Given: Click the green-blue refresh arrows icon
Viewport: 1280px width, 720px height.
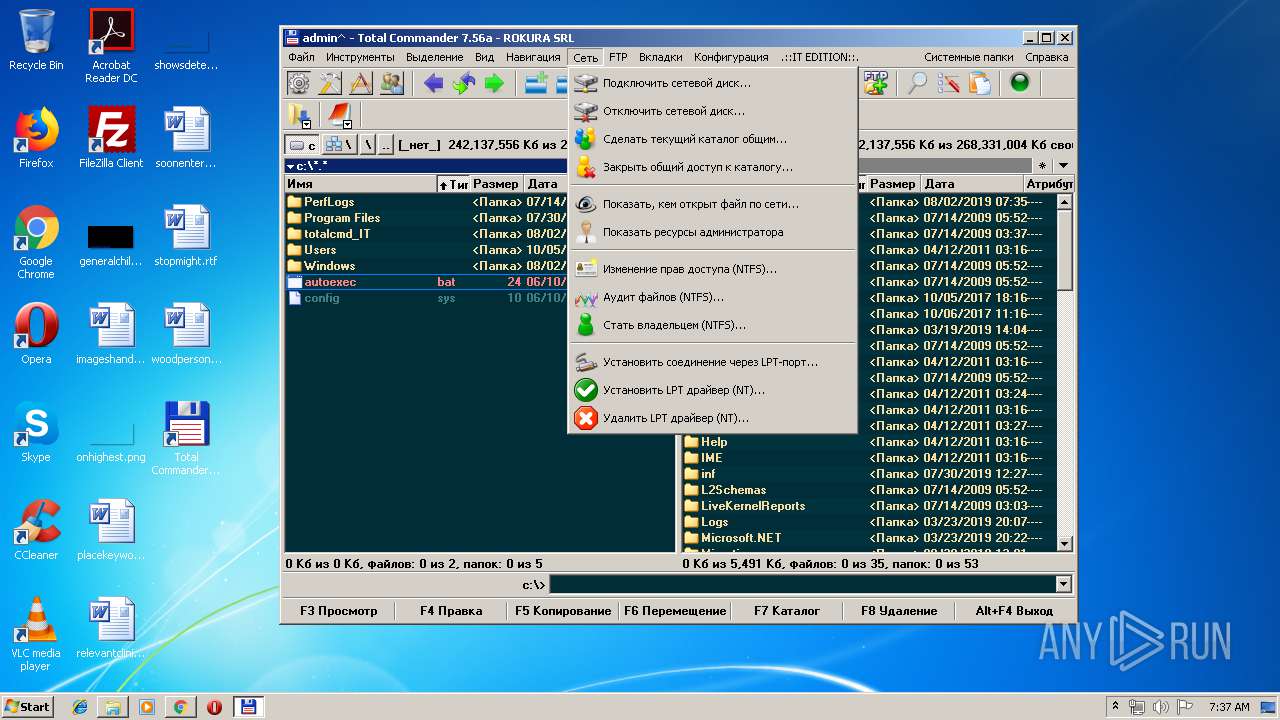Looking at the screenshot, I should [x=463, y=83].
